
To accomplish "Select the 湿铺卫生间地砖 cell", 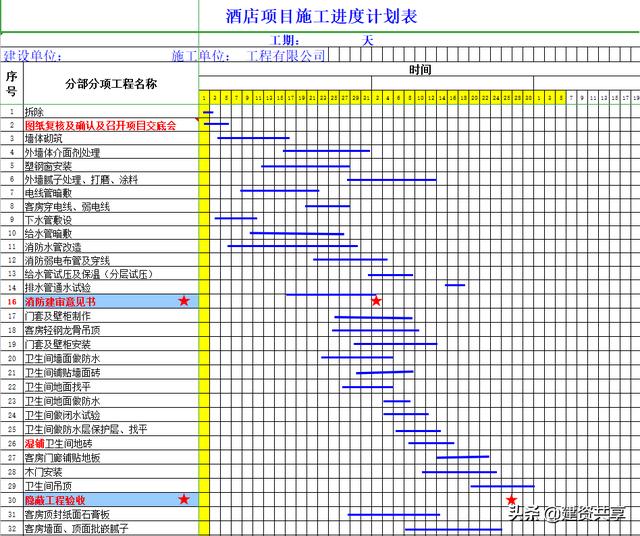I will click(111, 443).
